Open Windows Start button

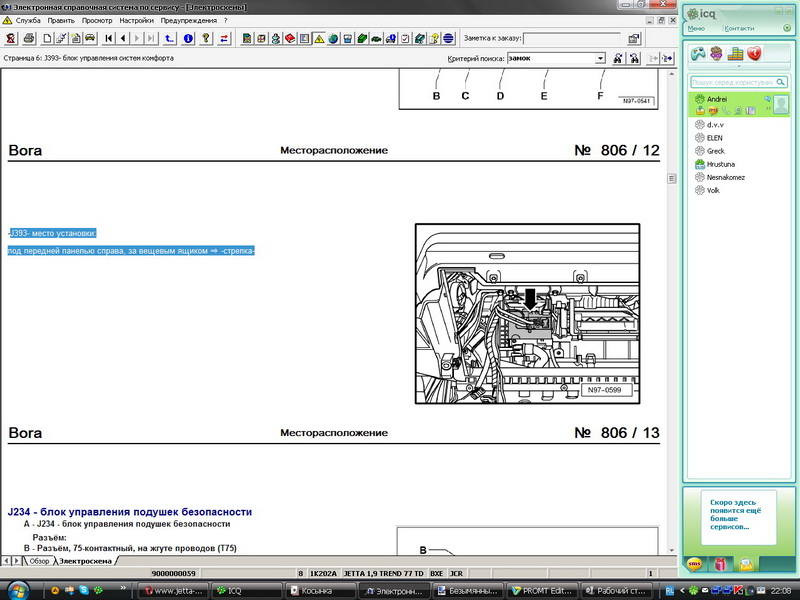pos(17,590)
